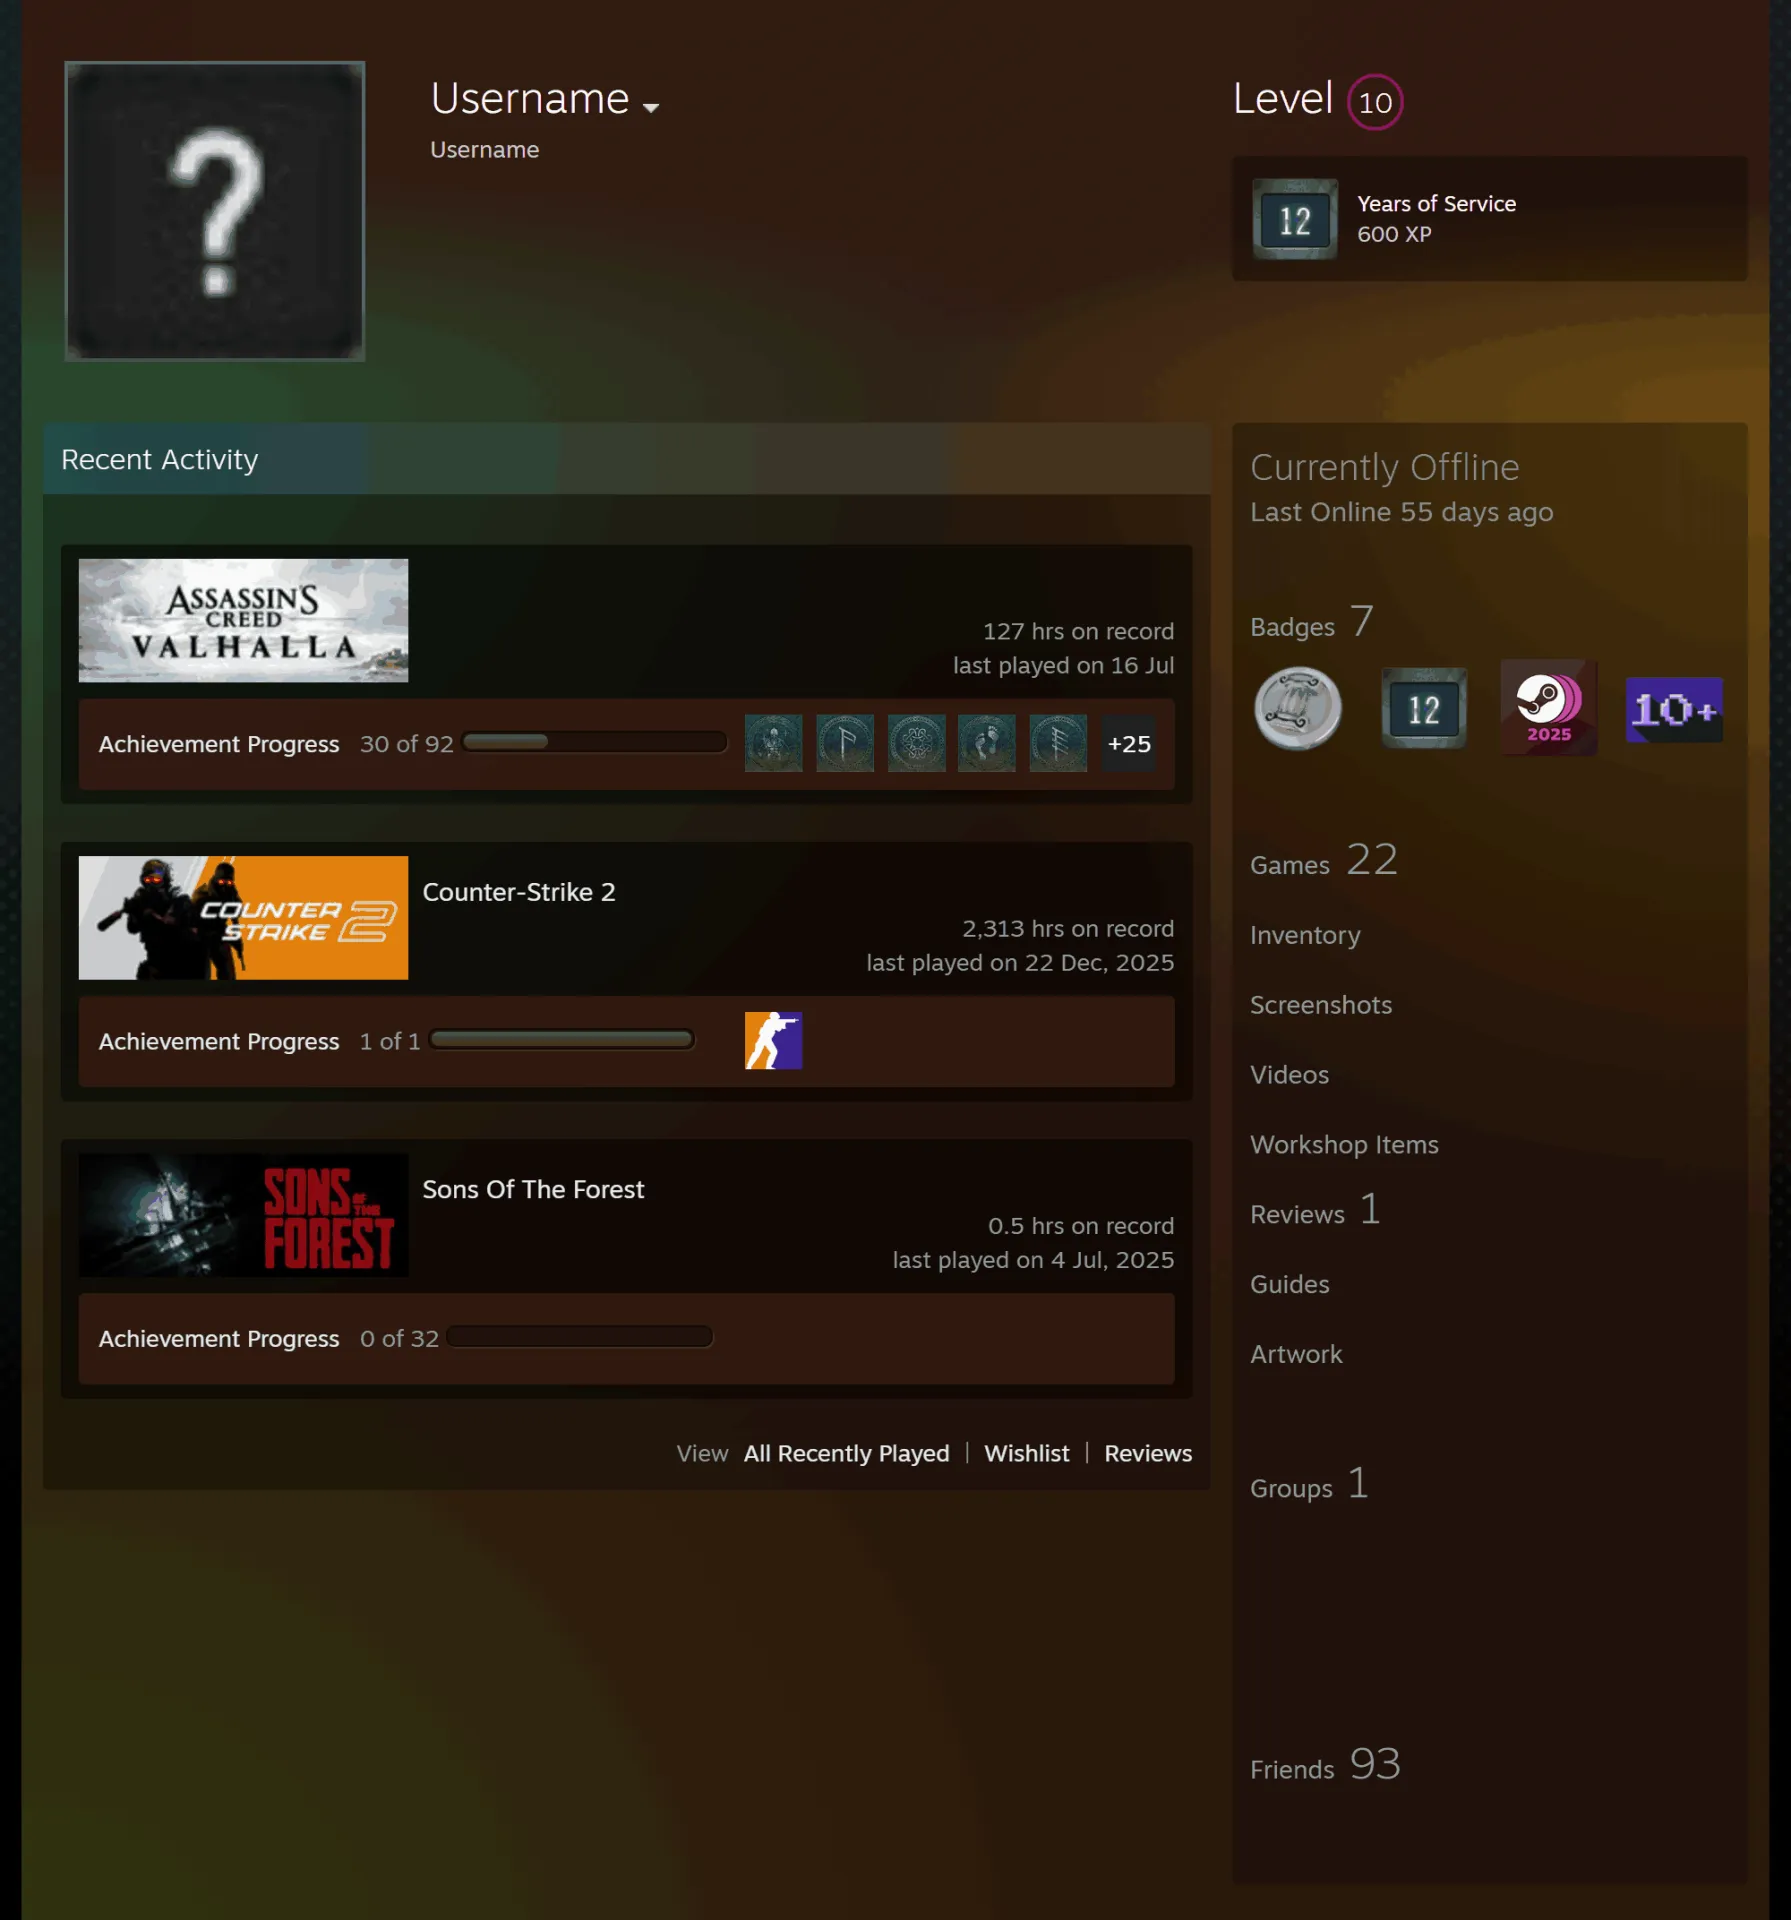Open the Level 10 badge circle
Image resolution: width=1791 pixels, height=1920 pixels.
1375,102
